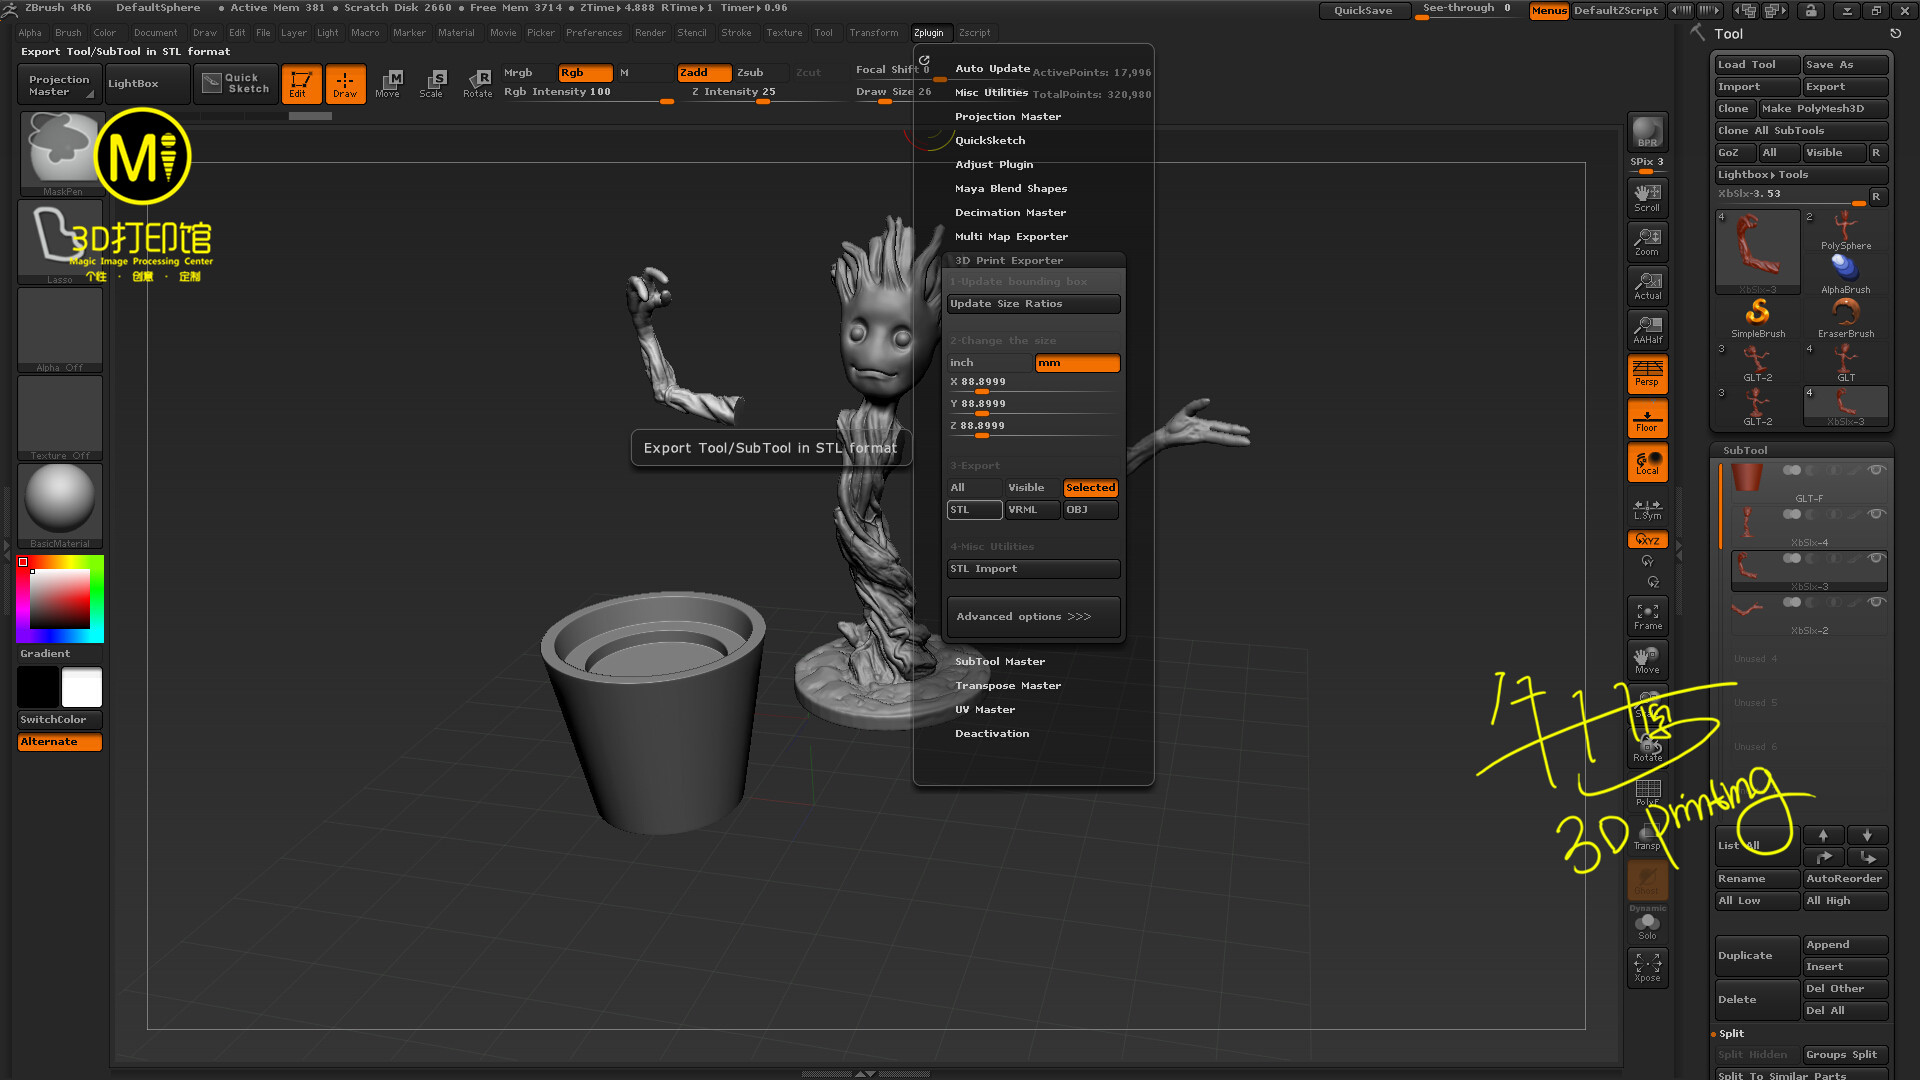Open the Zplugin menu

928,33
